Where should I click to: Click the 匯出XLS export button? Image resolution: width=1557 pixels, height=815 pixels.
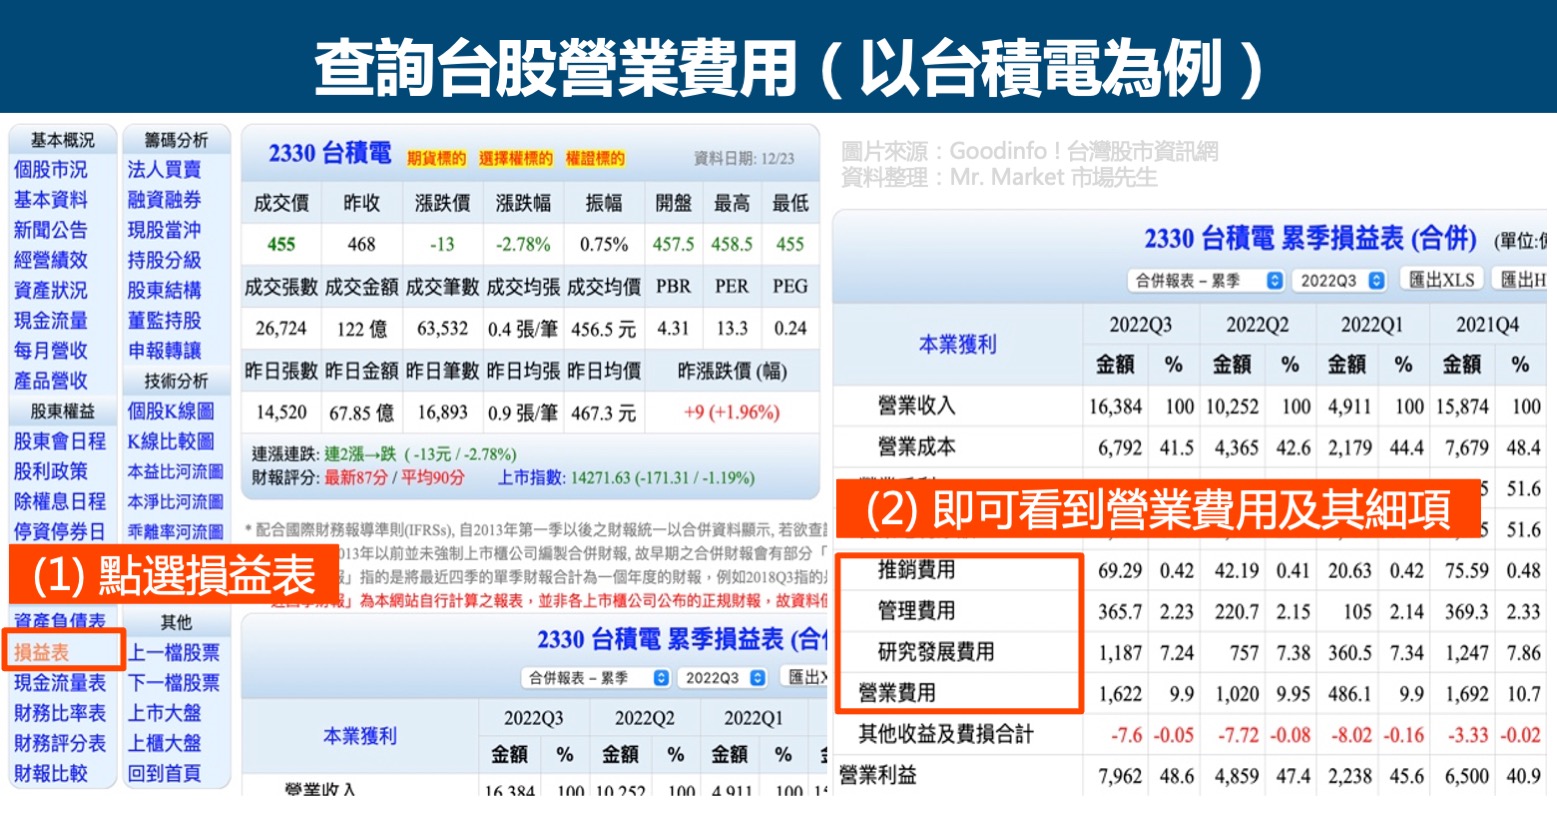[1441, 280]
